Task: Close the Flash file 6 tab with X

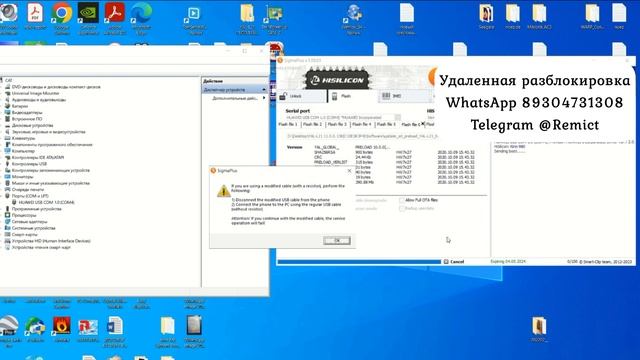Action: (422, 124)
